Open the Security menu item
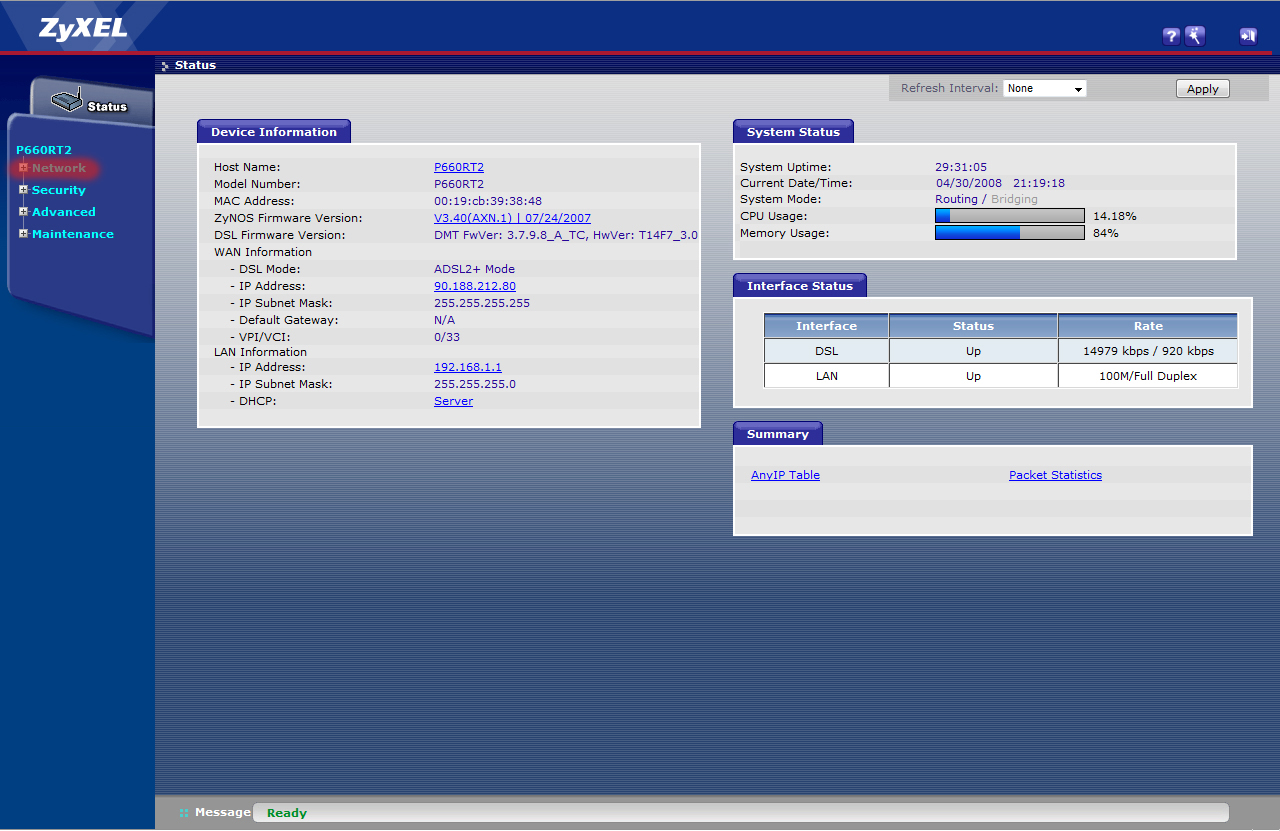The height and width of the screenshot is (831, 1280). click(59, 190)
